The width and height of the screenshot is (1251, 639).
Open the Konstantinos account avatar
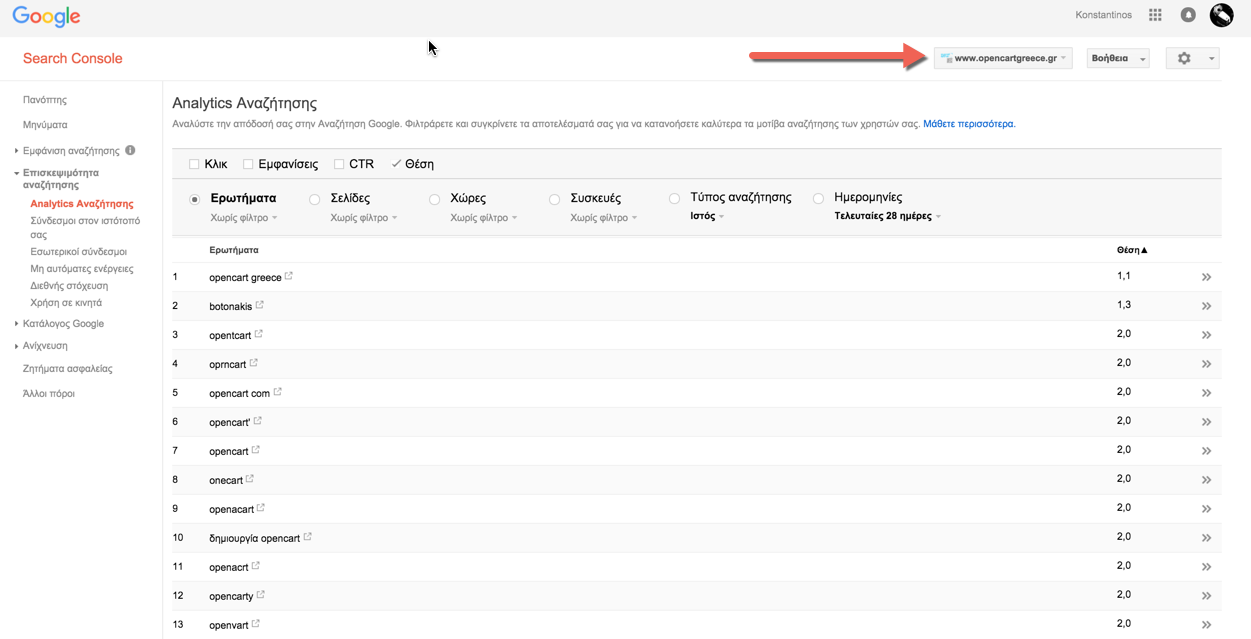pos(1221,15)
